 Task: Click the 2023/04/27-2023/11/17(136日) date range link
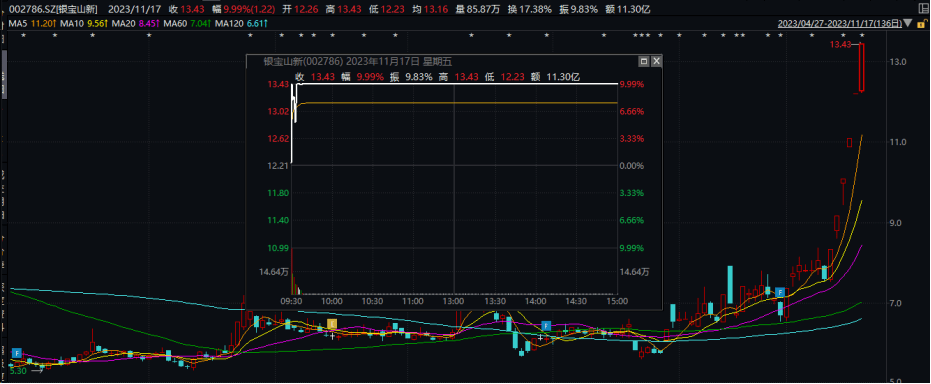pyautogui.click(x=840, y=24)
